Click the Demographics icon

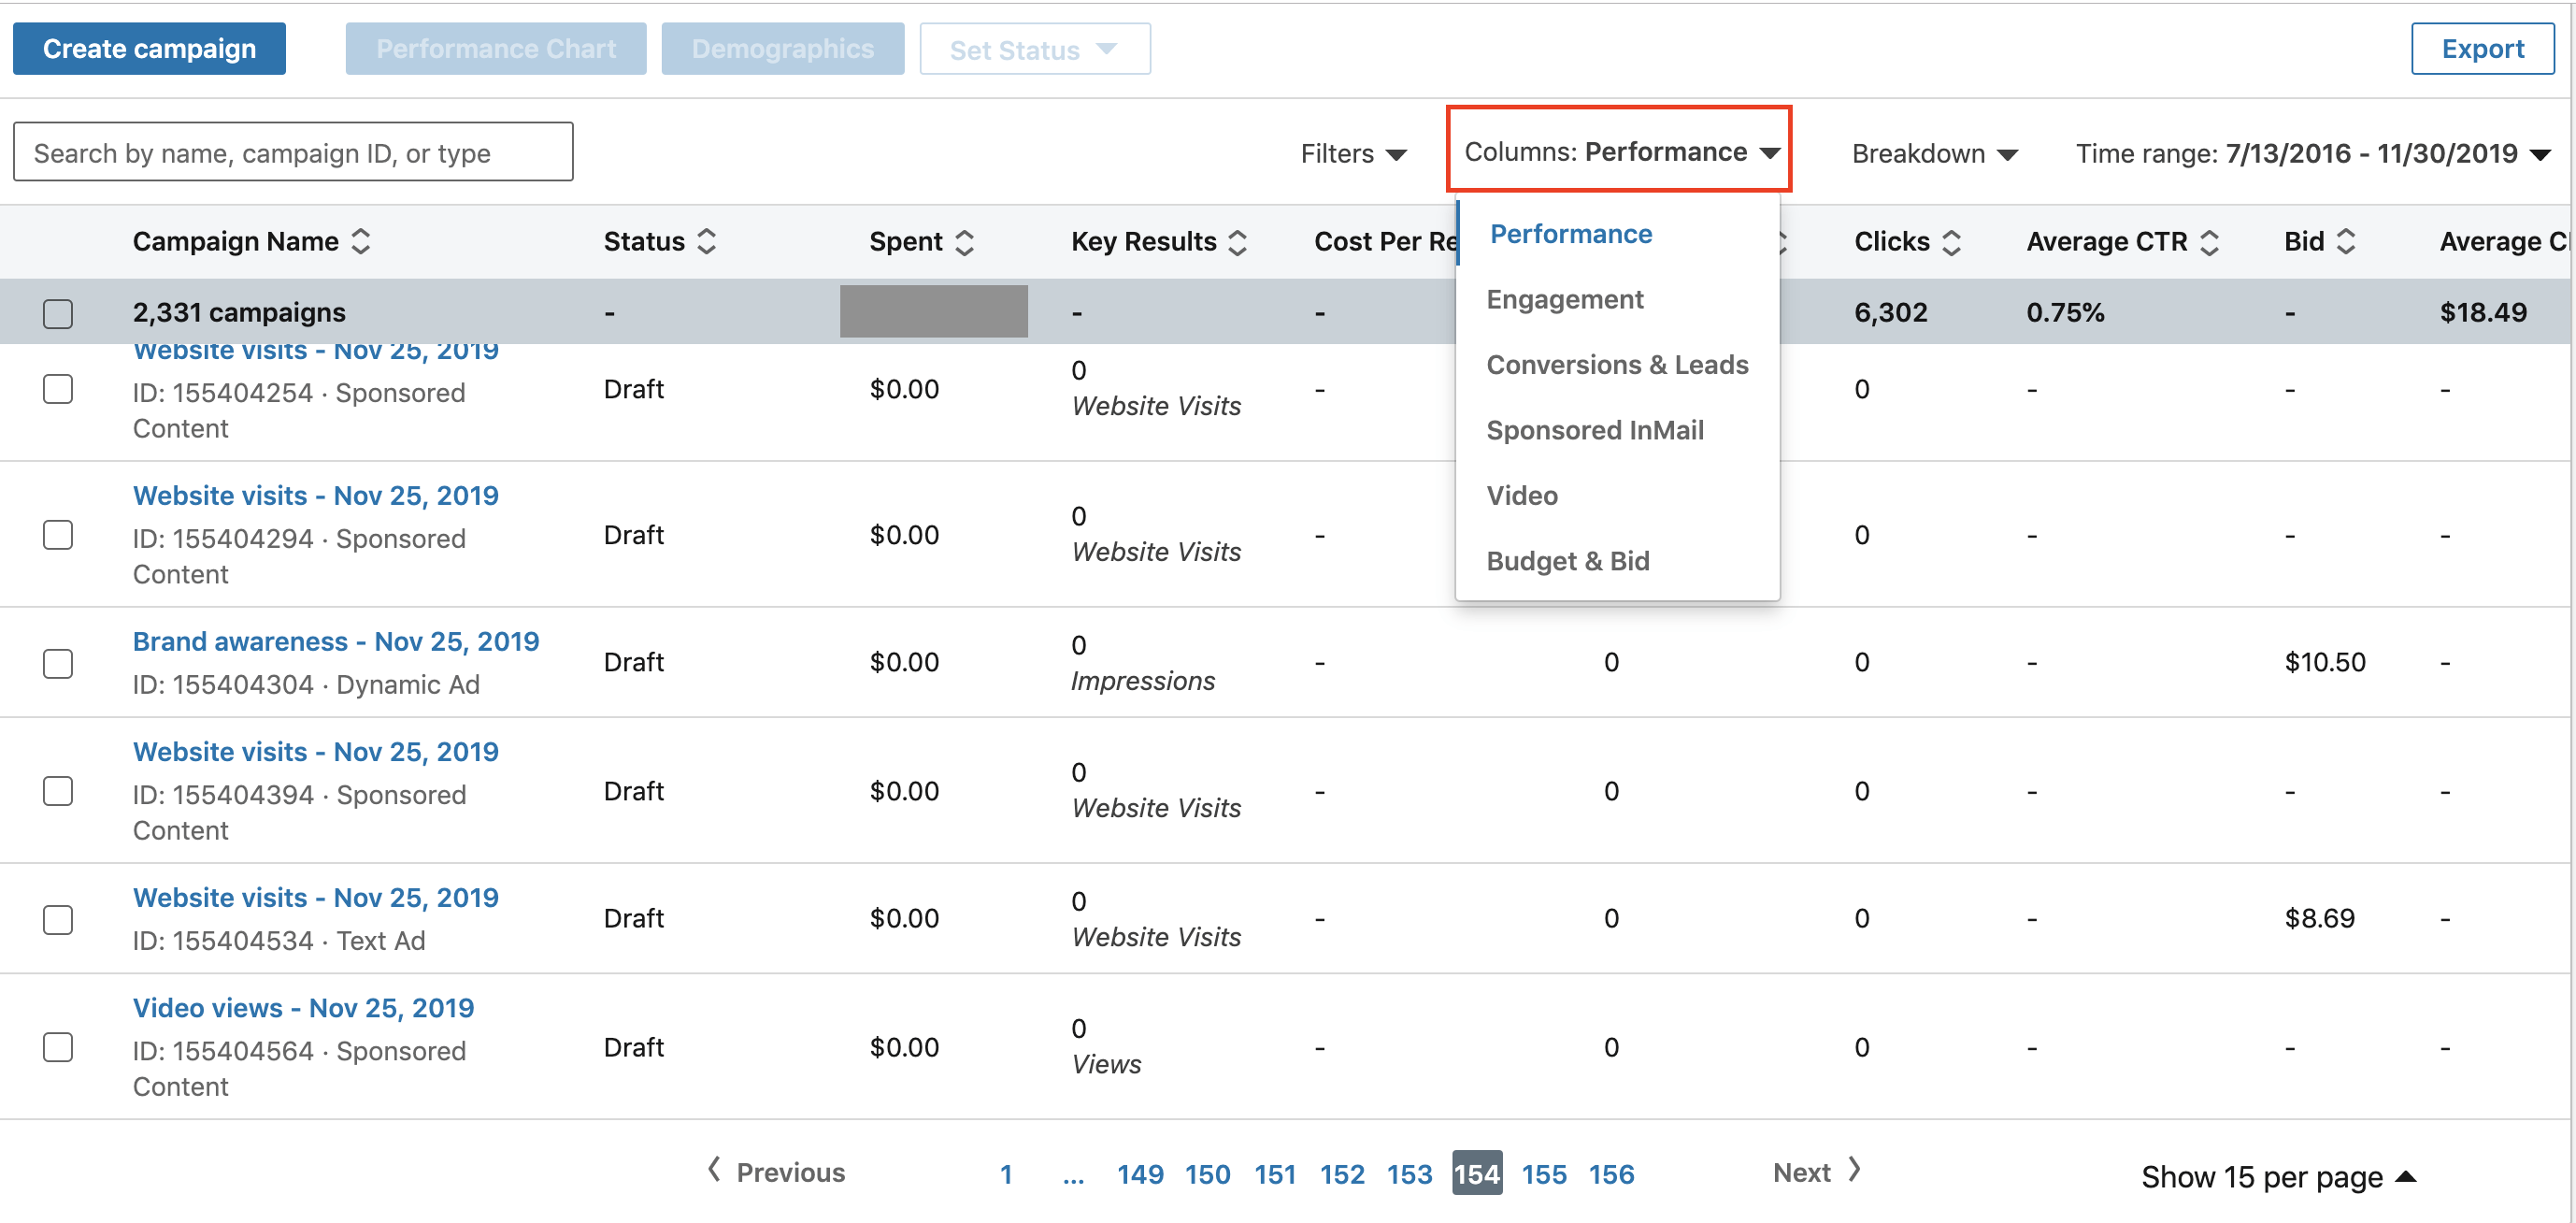pos(783,48)
